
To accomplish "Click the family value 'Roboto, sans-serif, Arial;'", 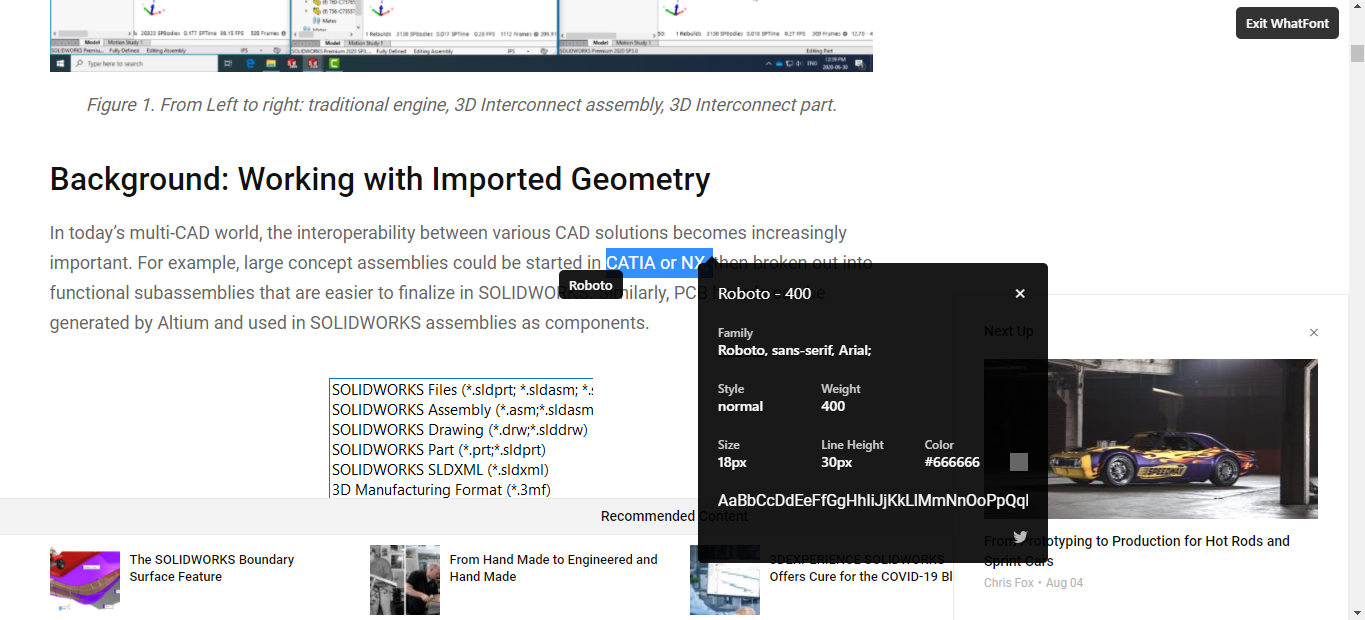I will point(795,351).
